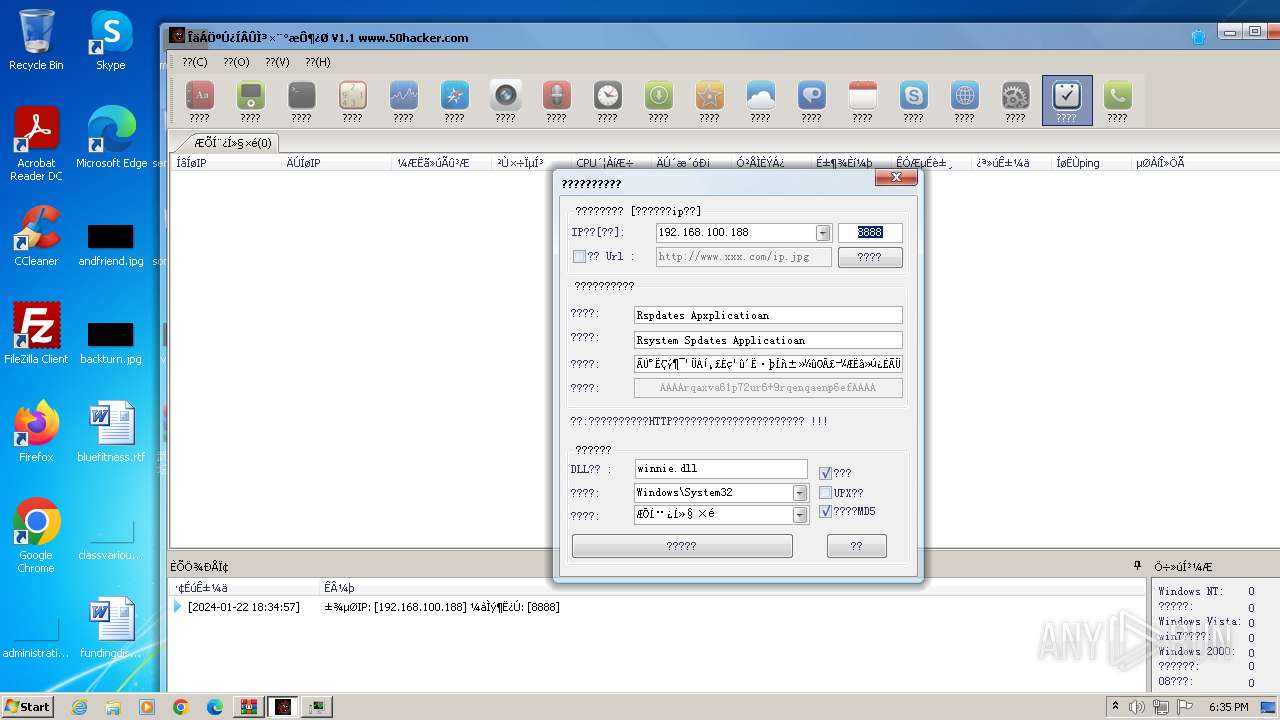Toggle the Url checkbox in the dialog

(579, 256)
